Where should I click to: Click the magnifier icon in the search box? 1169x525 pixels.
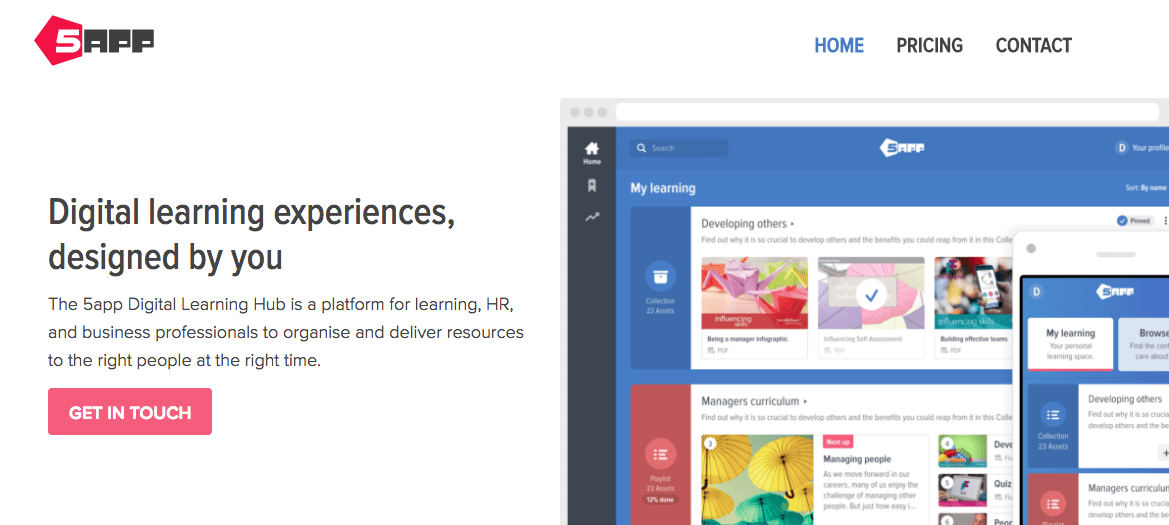[x=641, y=148]
